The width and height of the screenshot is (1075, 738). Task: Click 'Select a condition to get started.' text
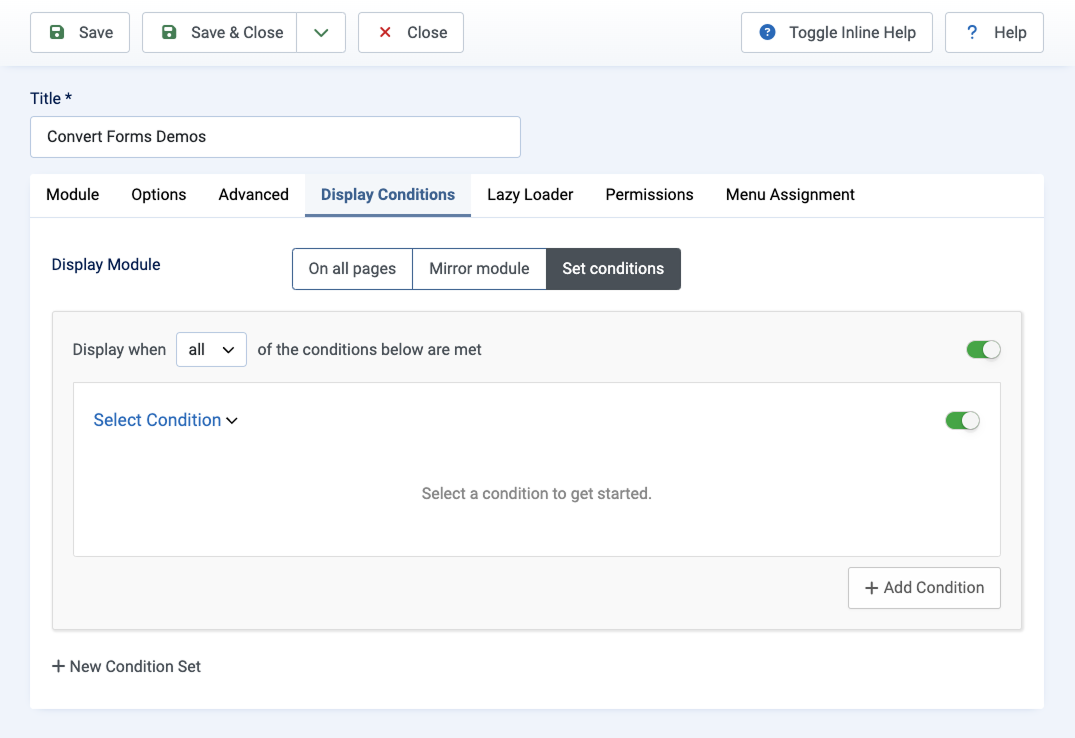pyautogui.click(x=536, y=494)
